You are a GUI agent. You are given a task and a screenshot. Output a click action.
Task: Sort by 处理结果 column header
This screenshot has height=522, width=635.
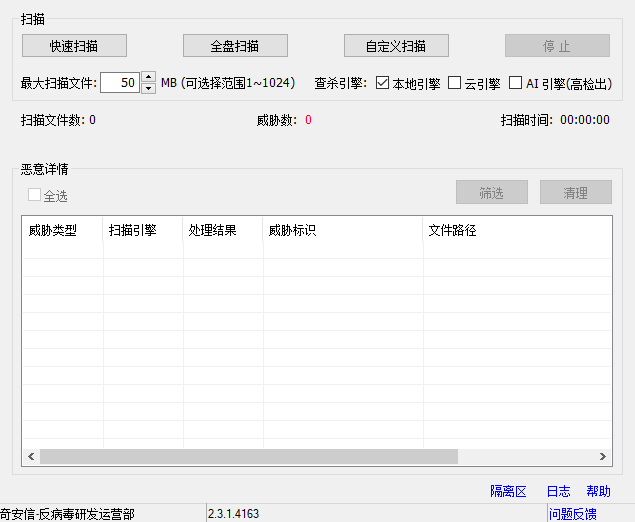(223, 230)
